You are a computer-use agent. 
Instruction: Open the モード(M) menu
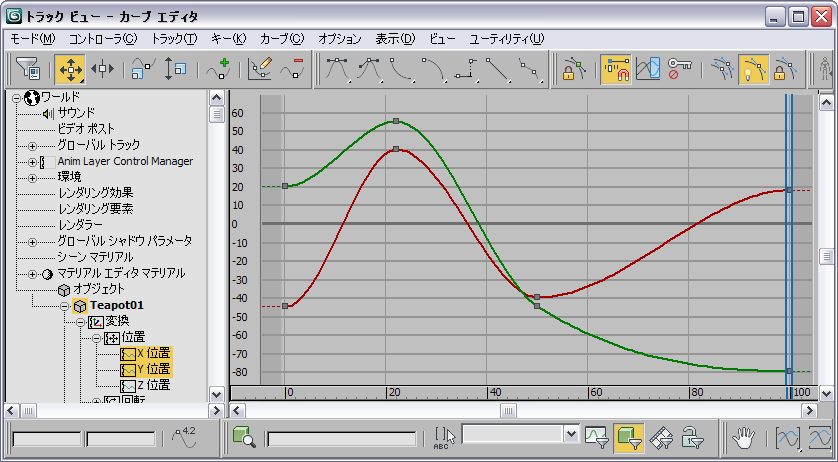click(x=33, y=39)
